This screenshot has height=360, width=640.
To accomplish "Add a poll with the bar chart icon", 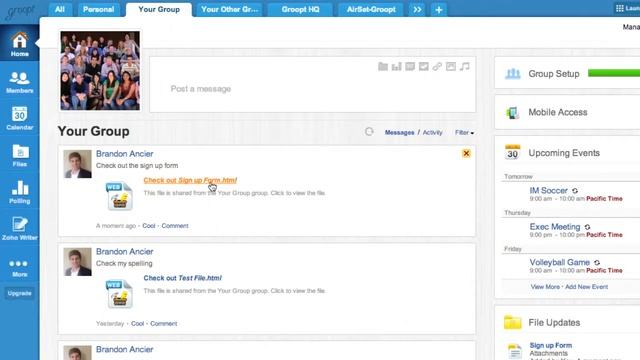I will tap(396, 67).
